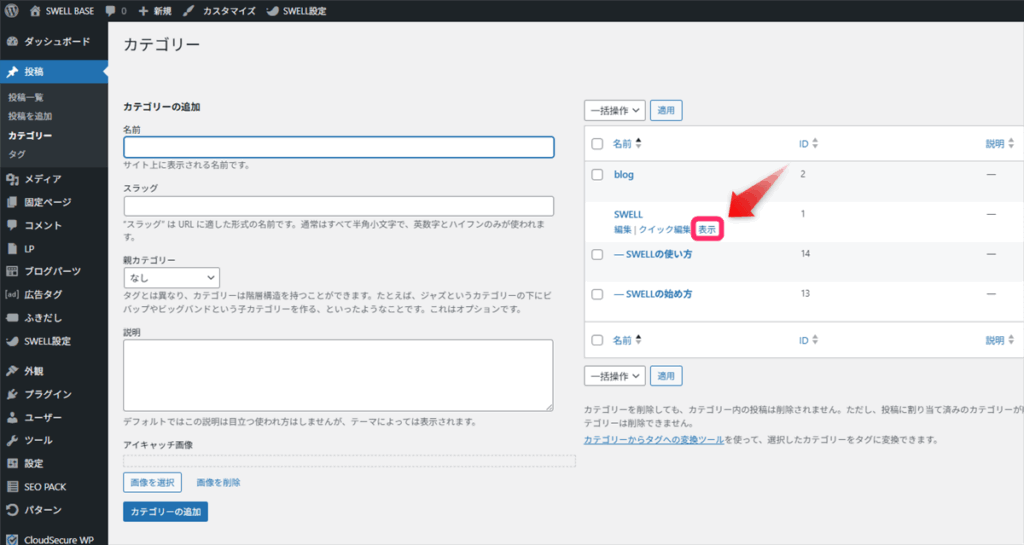Open 投稿一覧 submenu item
This screenshot has height=545, width=1024.
coord(26,97)
